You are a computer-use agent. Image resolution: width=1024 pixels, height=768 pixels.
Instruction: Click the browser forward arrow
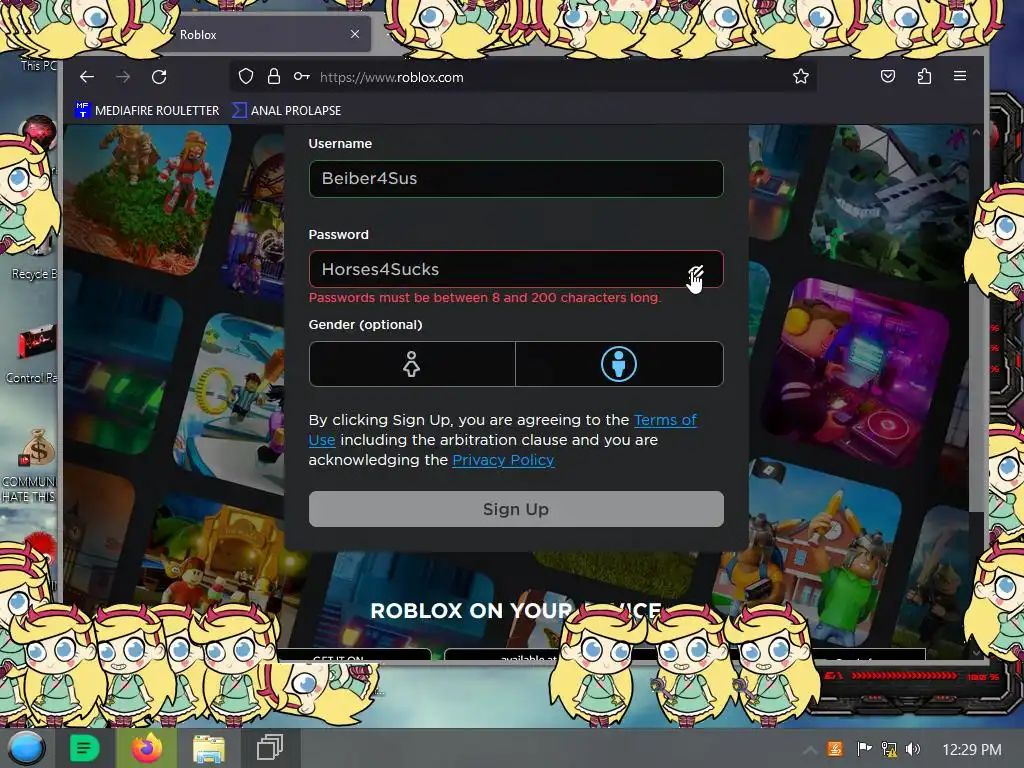pos(123,77)
